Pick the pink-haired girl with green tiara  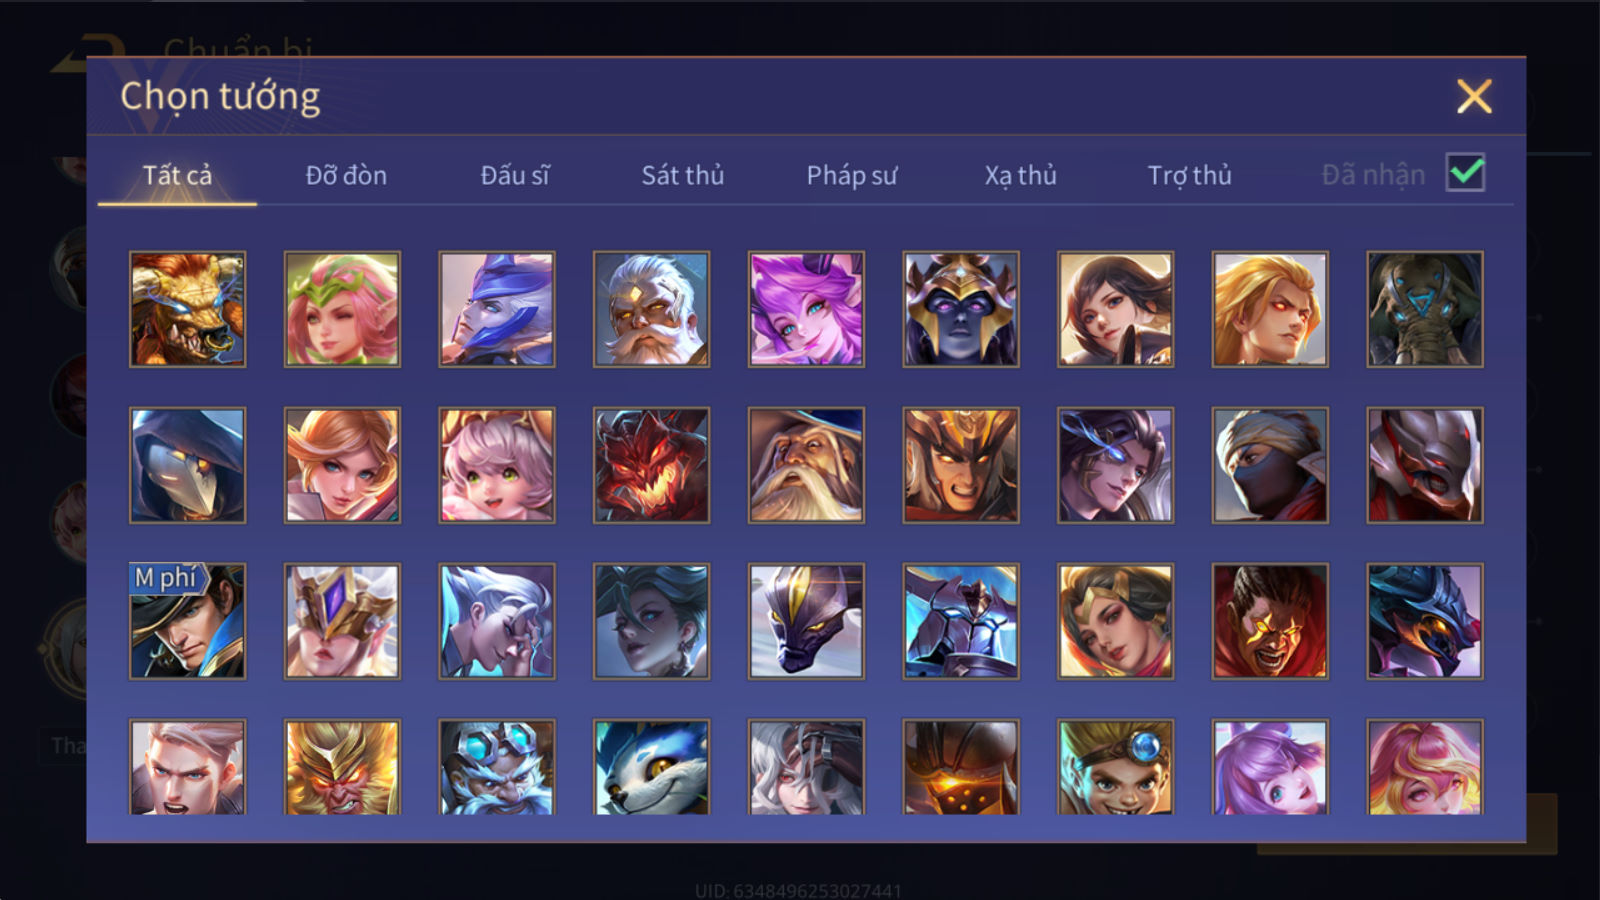(342, 309)
